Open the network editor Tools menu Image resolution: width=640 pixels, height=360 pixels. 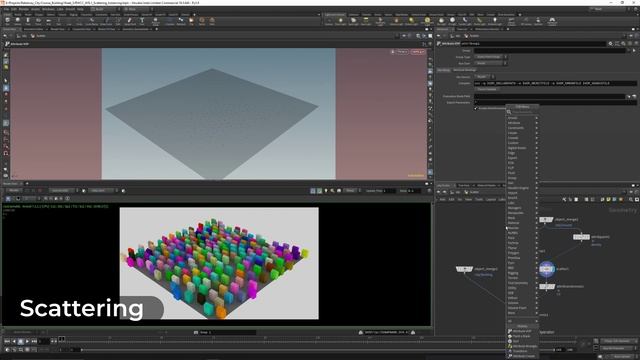tap(479, 200)
